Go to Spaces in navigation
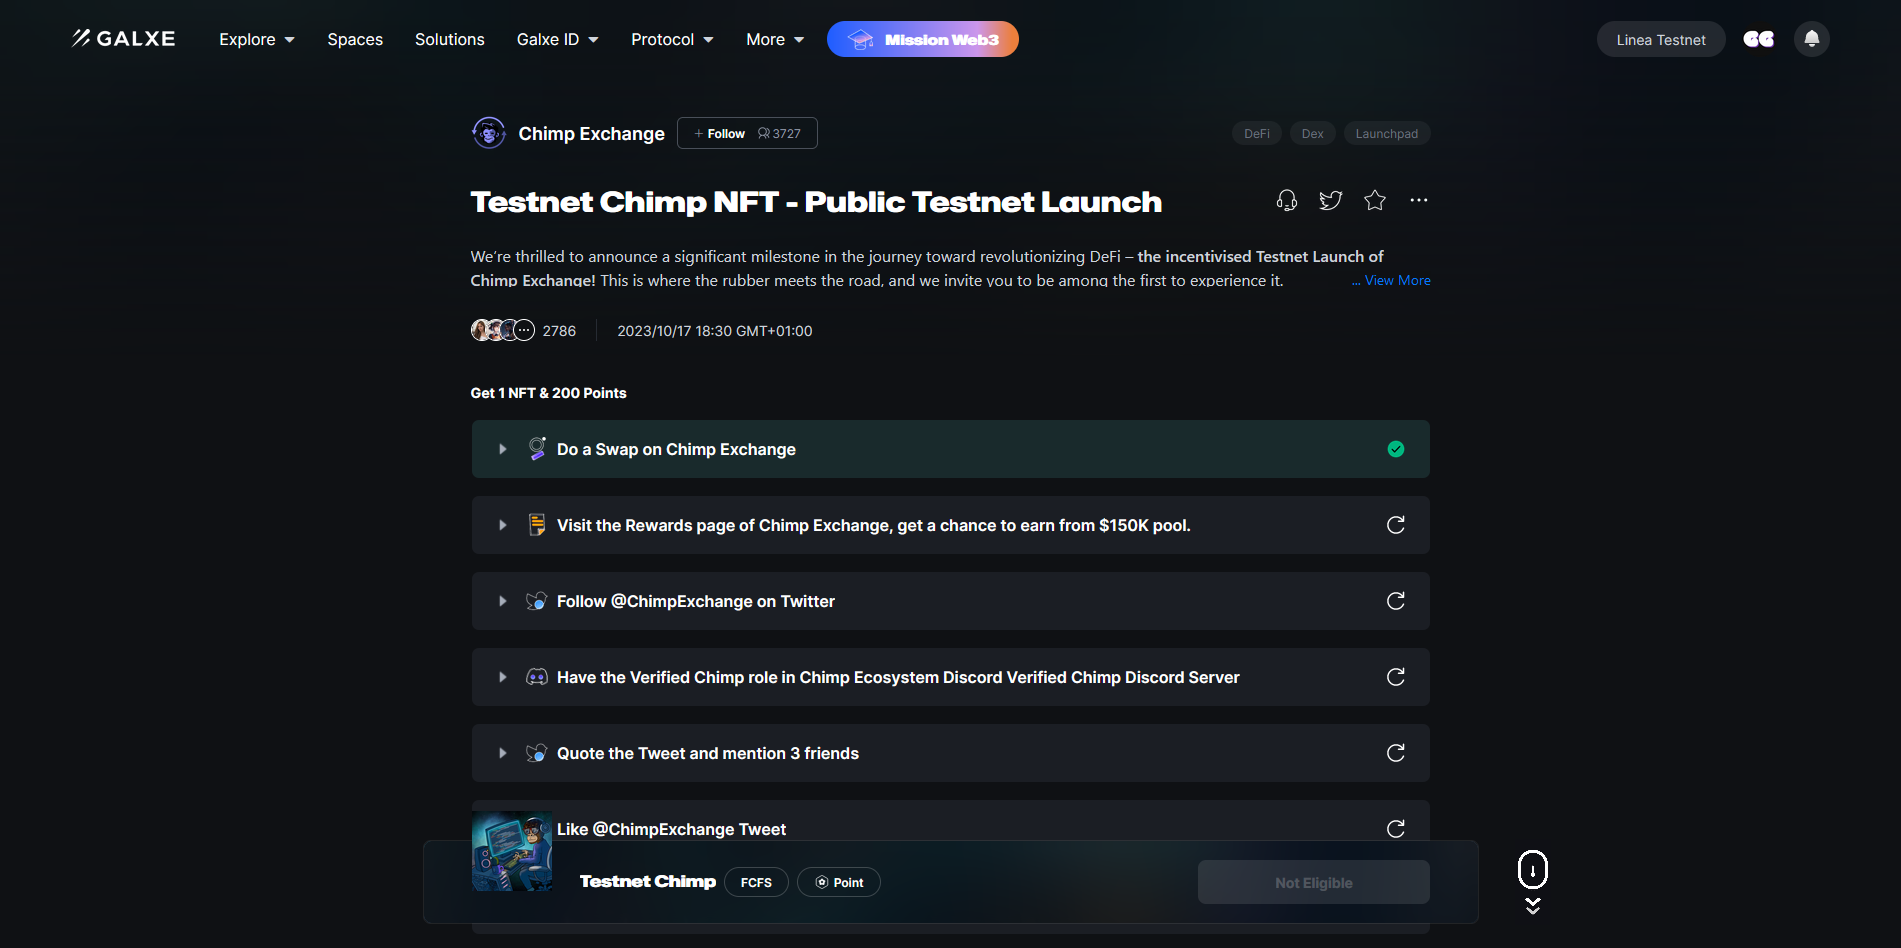This screenshot has width=1901, height=948. tap(355, 40)
